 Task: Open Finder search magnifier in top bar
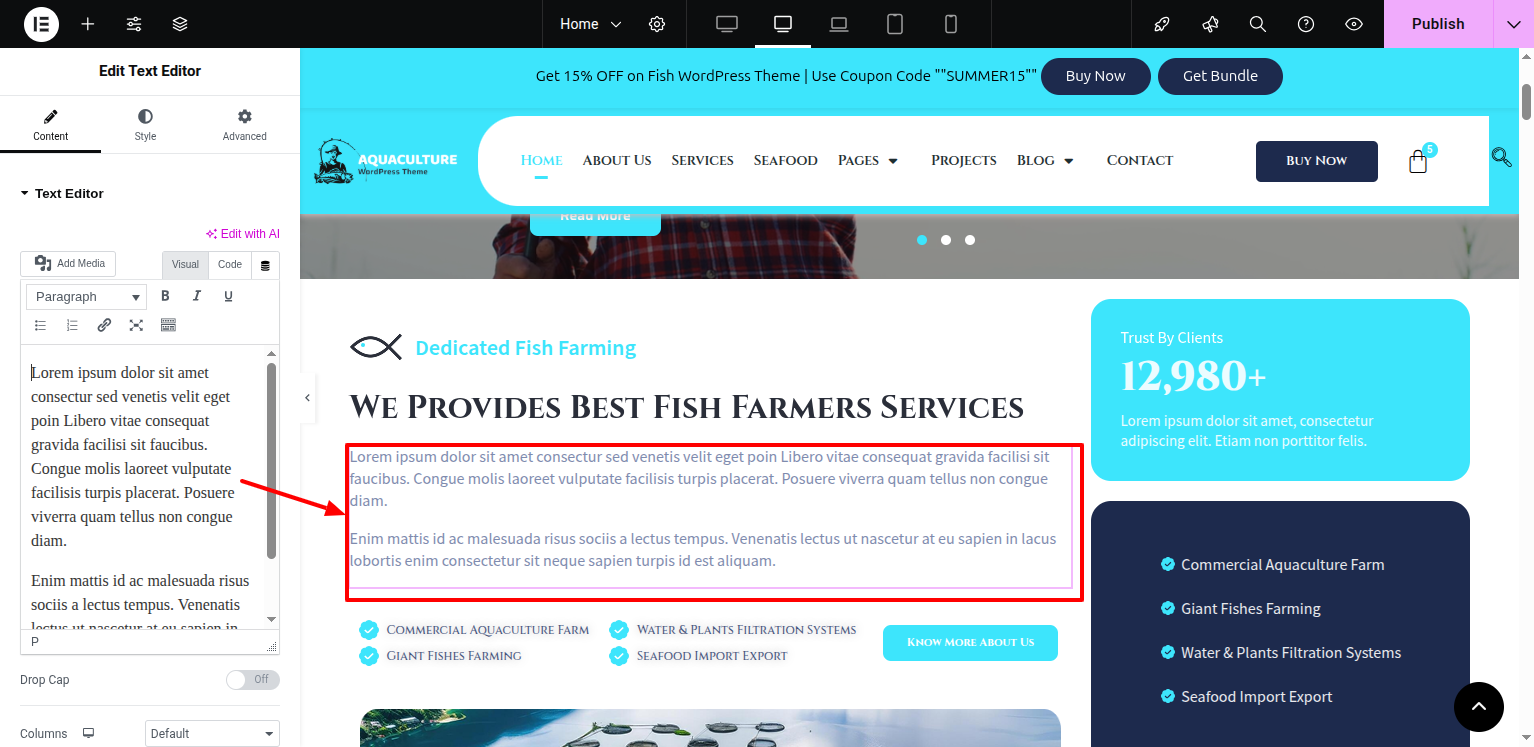pos(1258,24)
